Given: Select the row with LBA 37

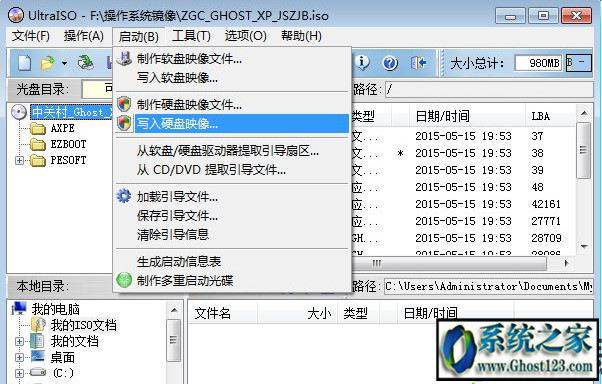Looking at the screenshot, I should pyautogui.click(x=463, y=136).
